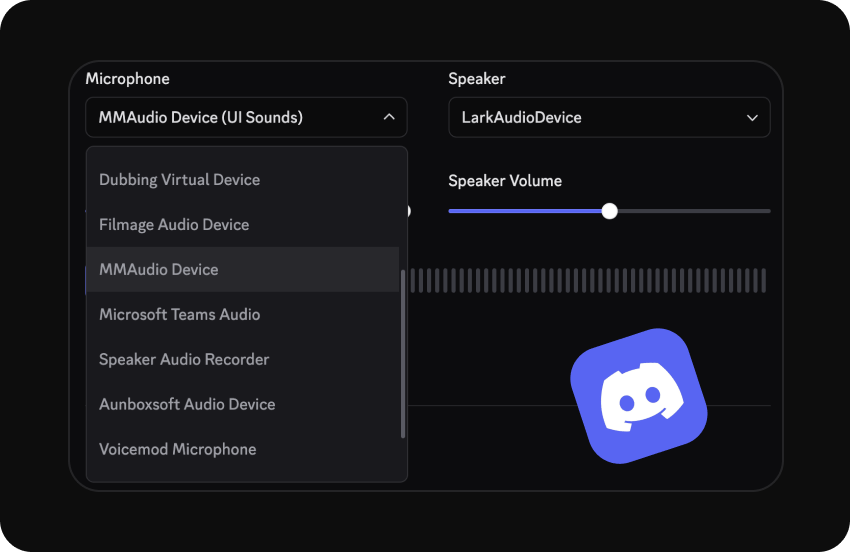
Task: Collapse the Microphone dropdown chevron
Action: click(389, 117)
